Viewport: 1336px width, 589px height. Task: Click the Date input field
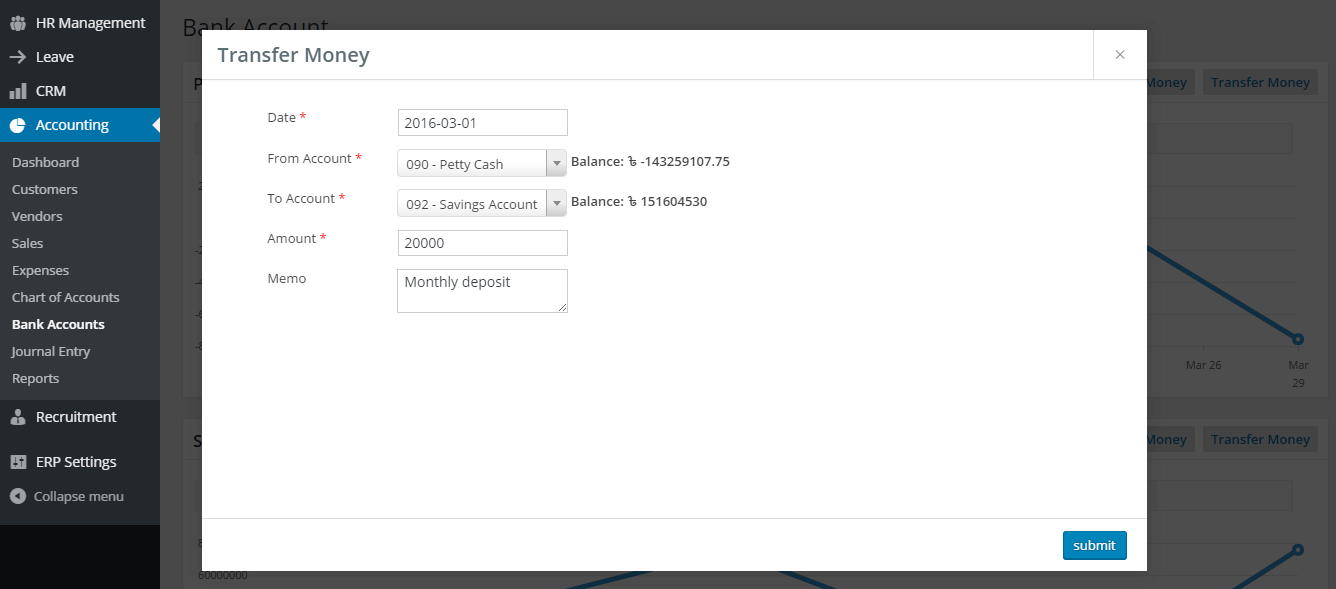click(482, 121)
